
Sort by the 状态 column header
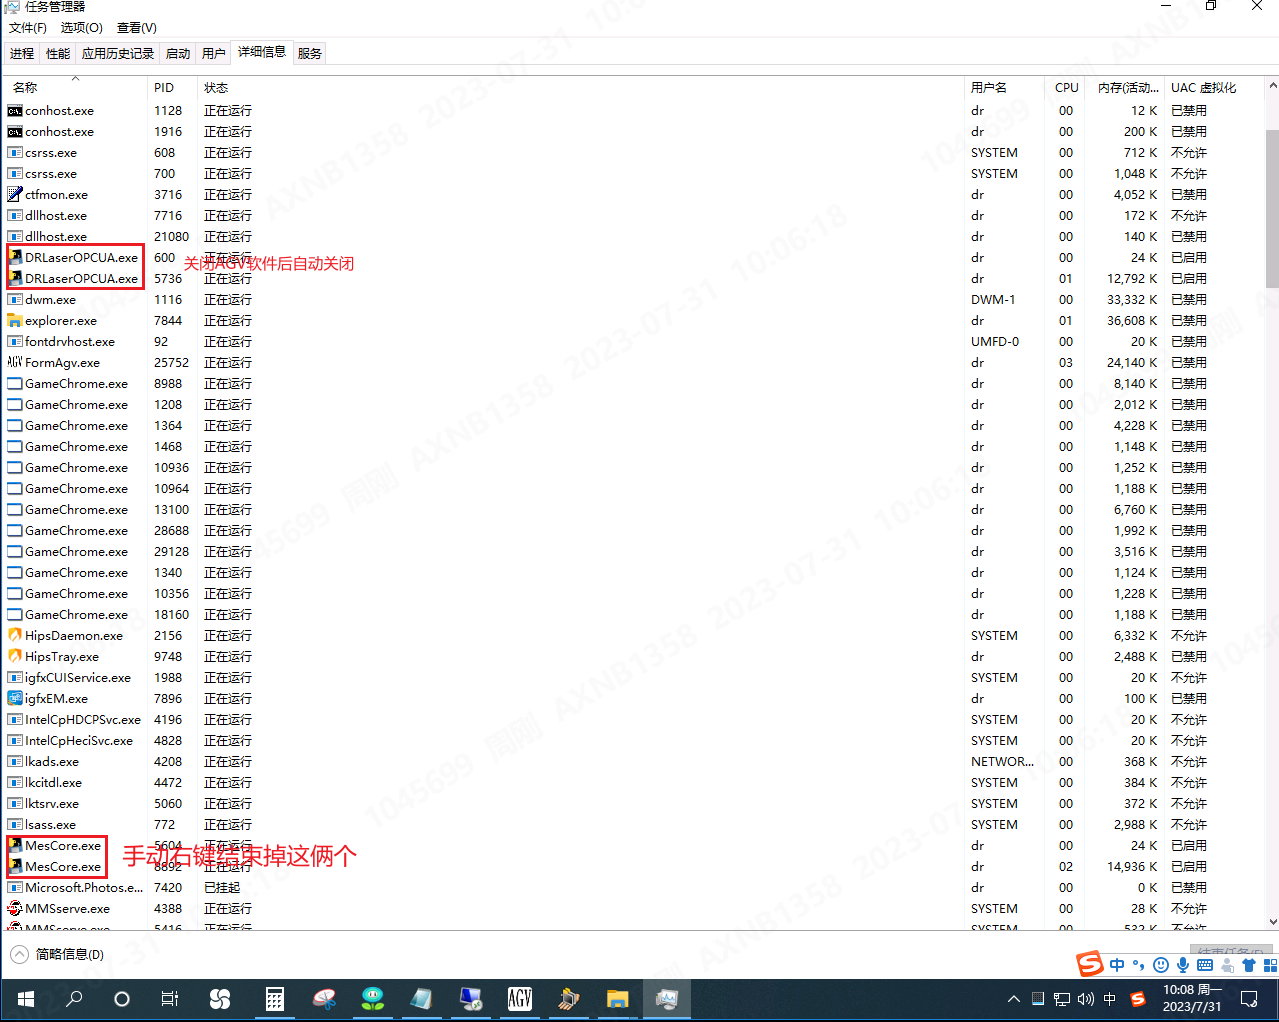point(580,87)
